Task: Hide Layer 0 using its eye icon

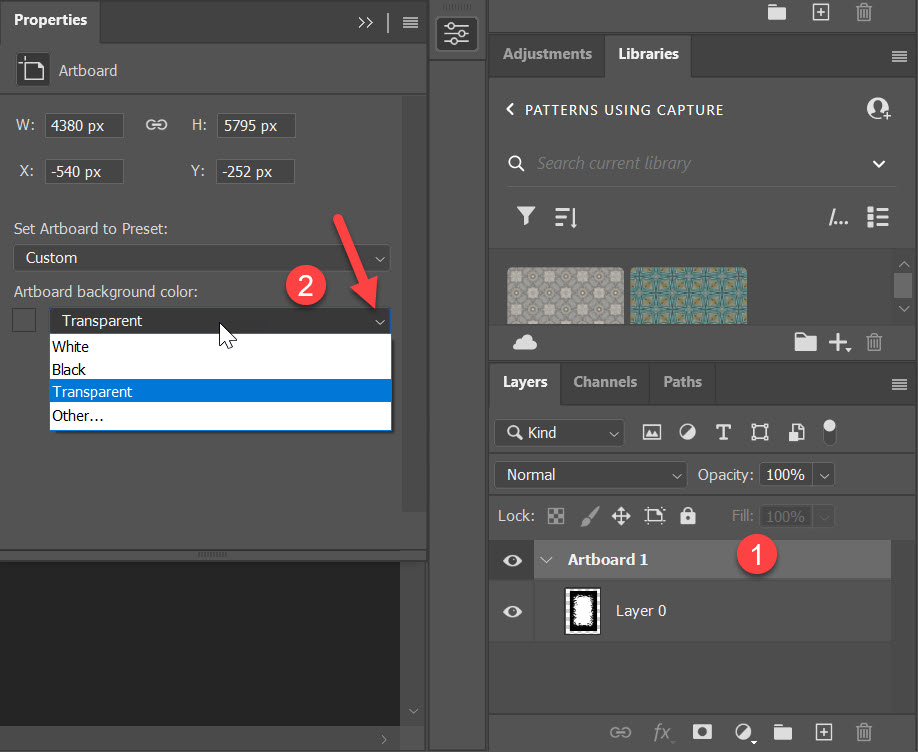Action: click(x=511, y=610)
